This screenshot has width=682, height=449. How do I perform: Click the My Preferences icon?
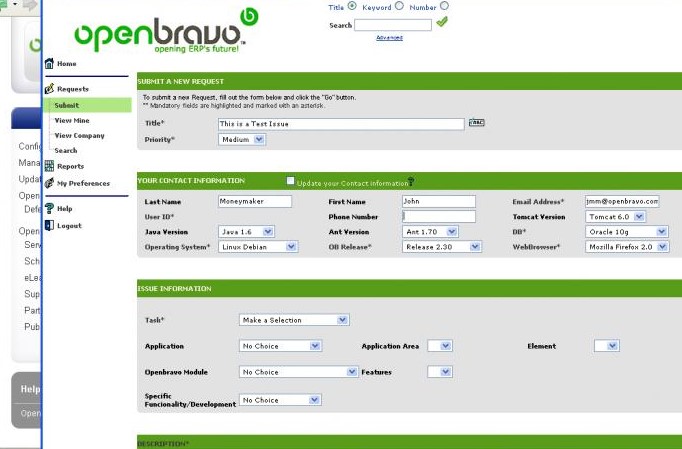[49, 183]
